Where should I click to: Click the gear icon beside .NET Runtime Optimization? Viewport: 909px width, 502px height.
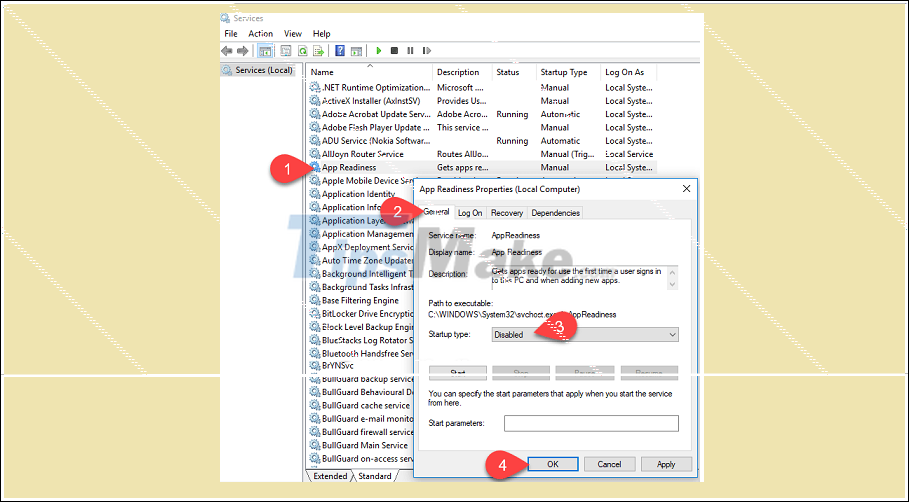tap(315, 88)
